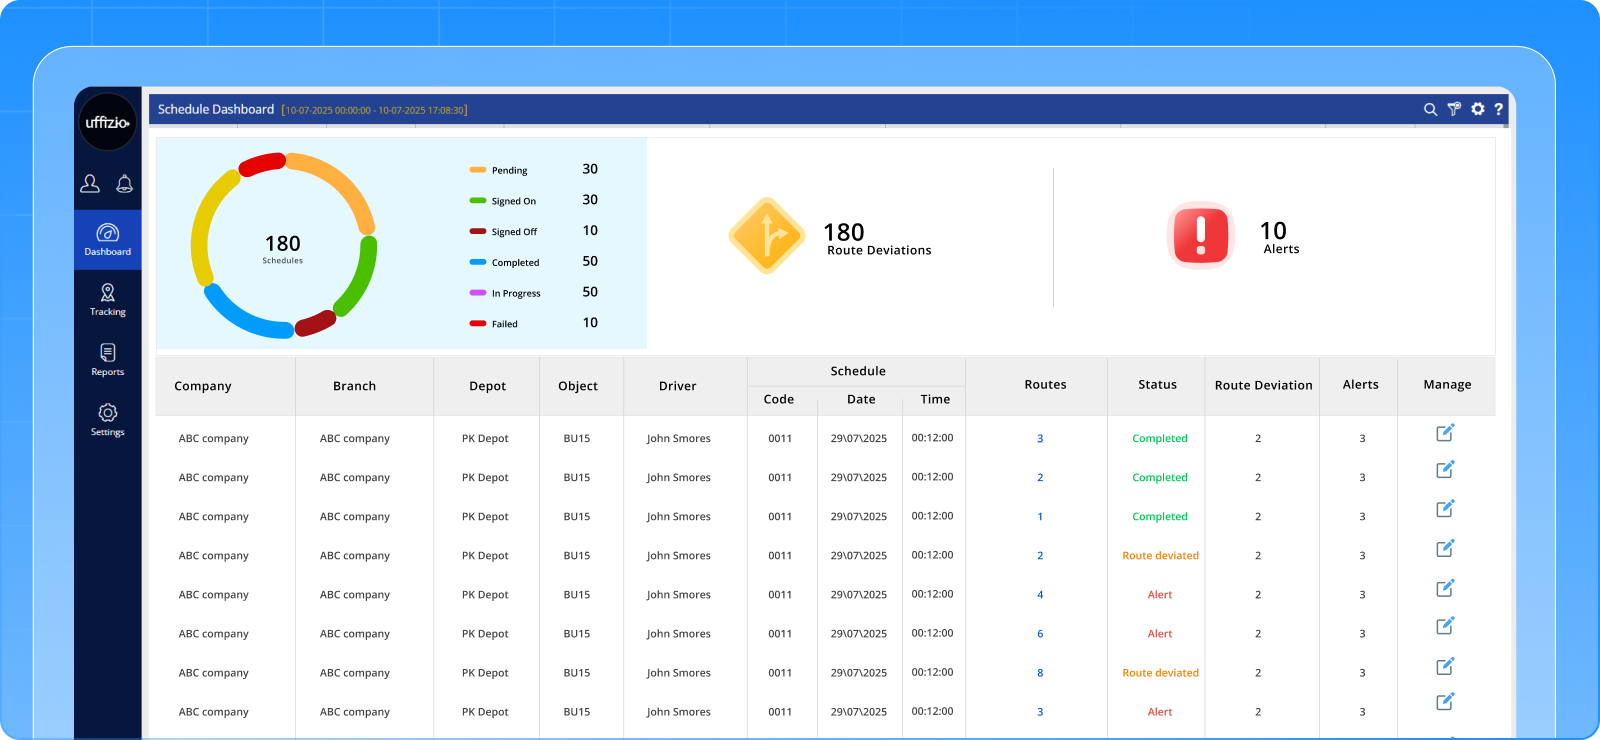
Task: Open the settings gear in header bar
Action: pyautogui.click(x=1478, y=109)
